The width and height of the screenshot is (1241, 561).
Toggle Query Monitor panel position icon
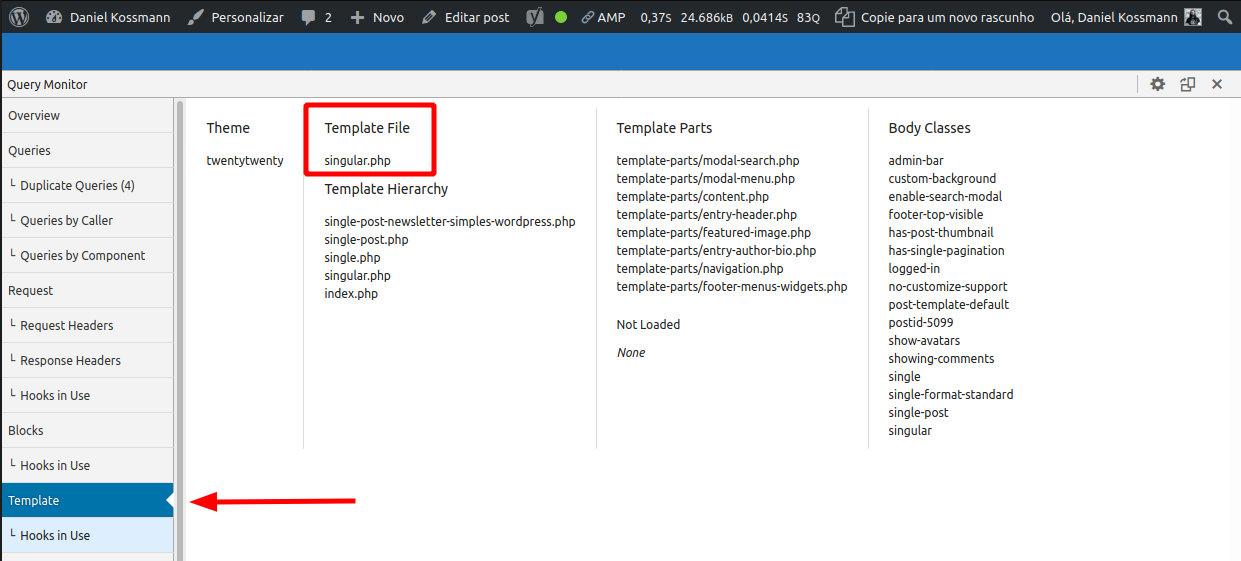click(1188, 85)
